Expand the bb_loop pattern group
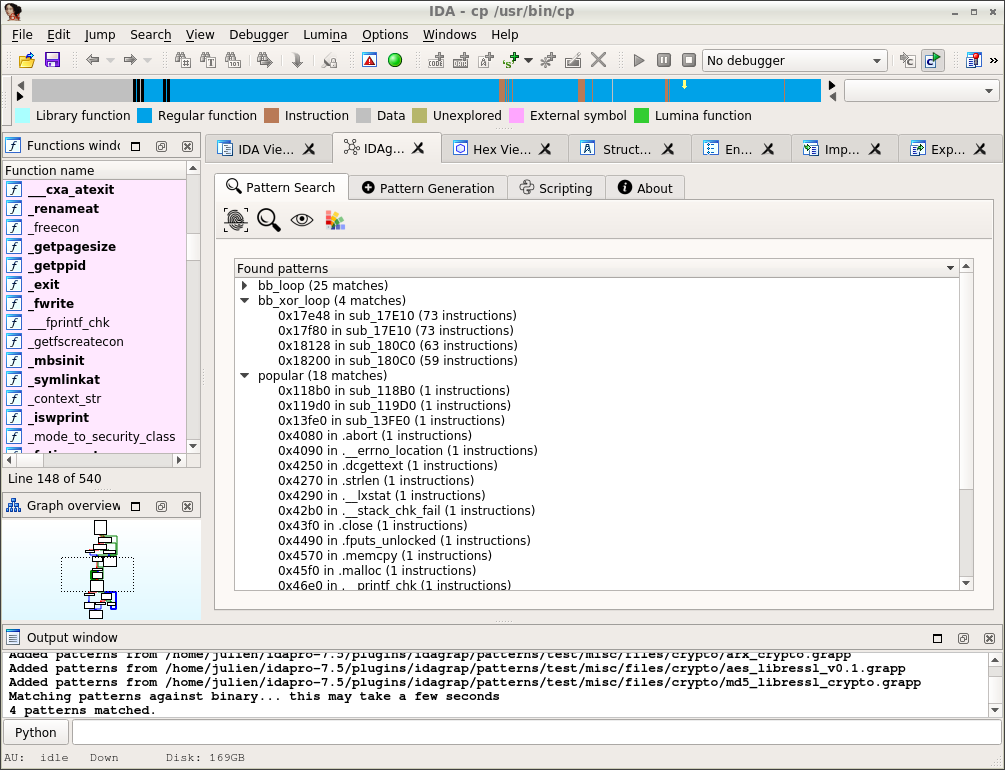This screenshot has height=770, width=1005. (x=245, y=286)
